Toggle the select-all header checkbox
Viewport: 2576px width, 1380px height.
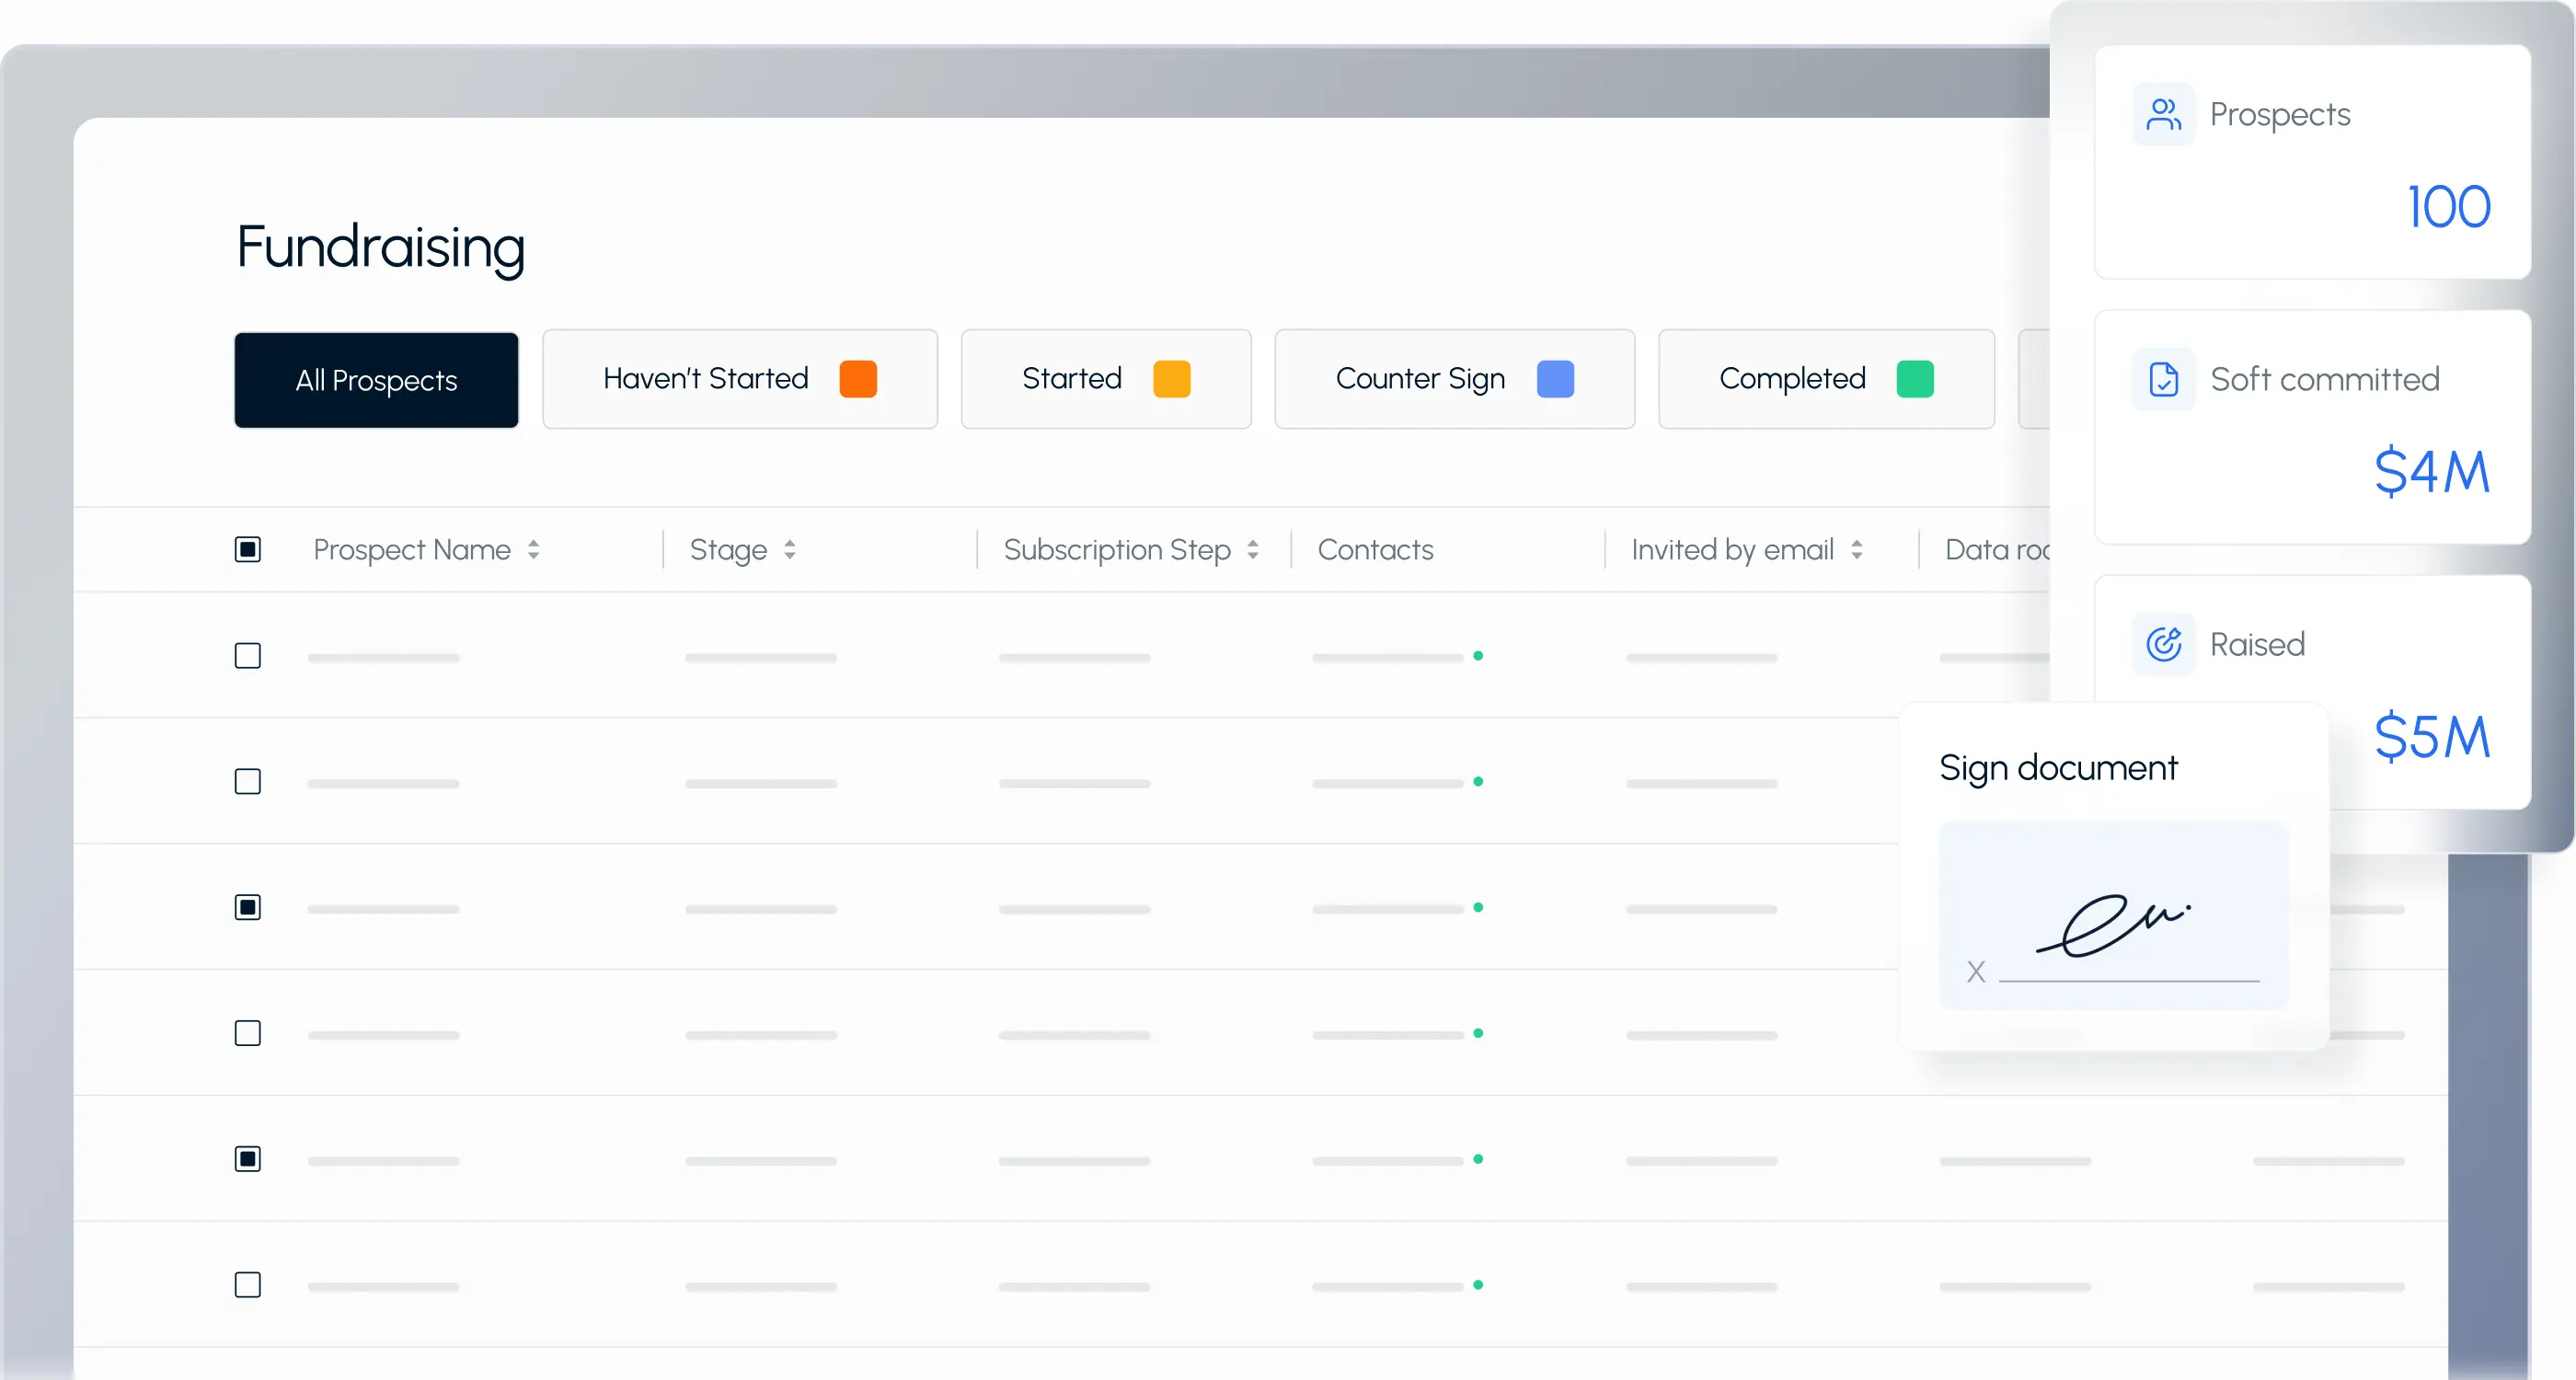point(247,549)
